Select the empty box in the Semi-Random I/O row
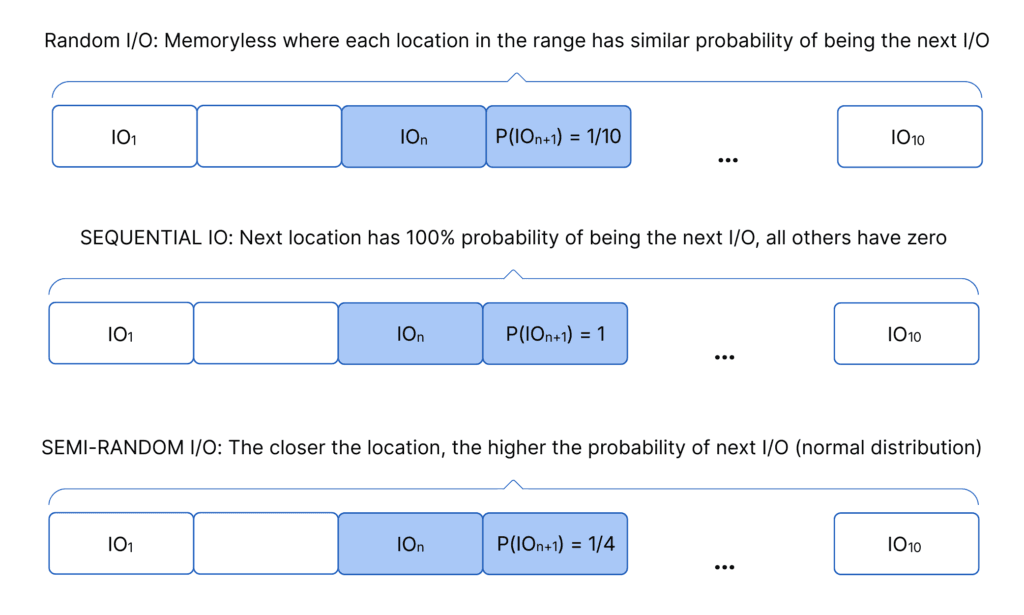This screenshot has height=615, width=1024. 265,544
